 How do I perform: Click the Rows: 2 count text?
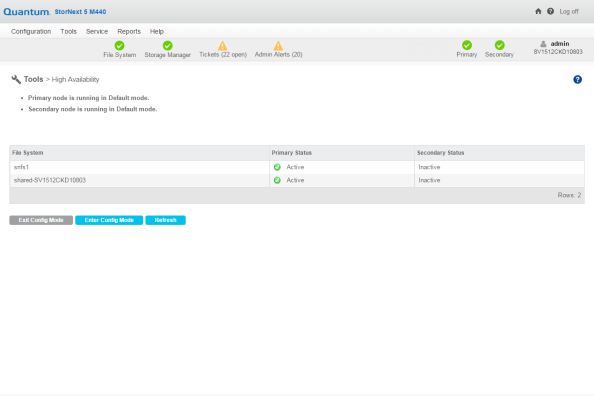[569, 195]
